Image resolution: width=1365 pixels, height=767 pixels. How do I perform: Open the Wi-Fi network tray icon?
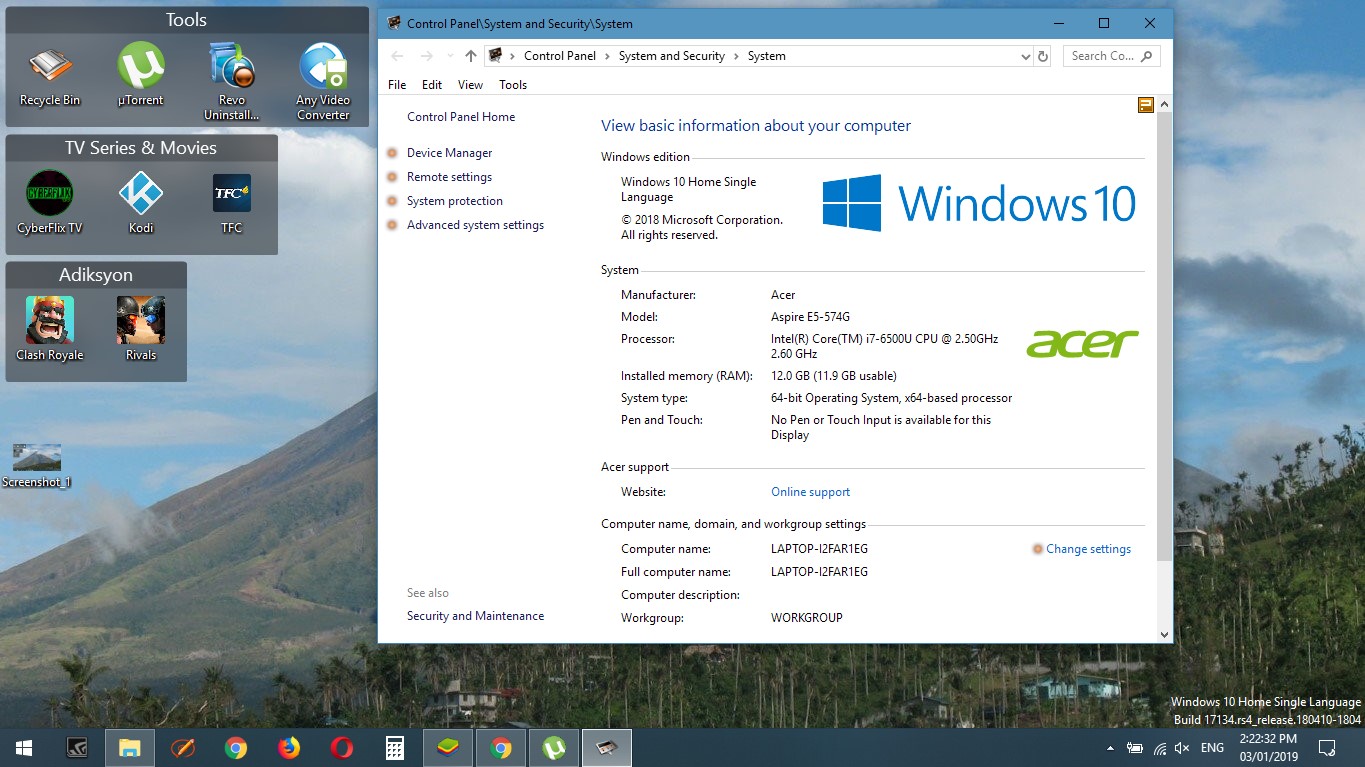(1160, 748)
